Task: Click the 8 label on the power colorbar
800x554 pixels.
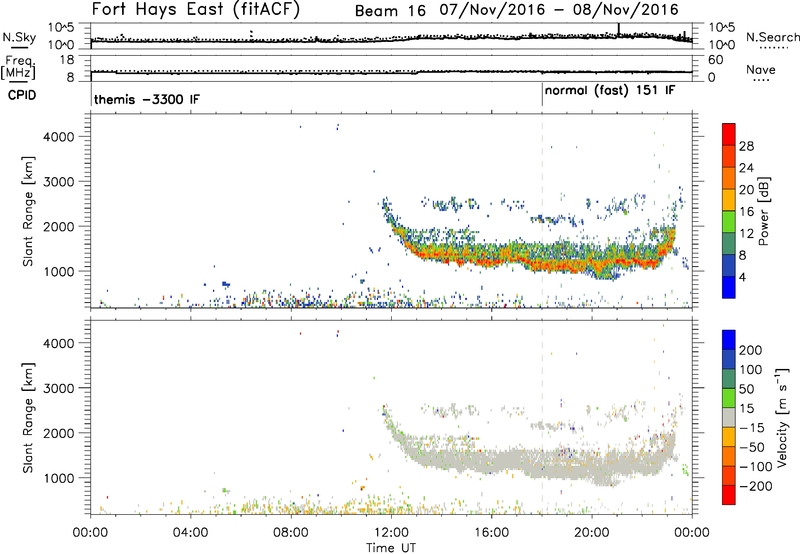Action: pyautogui.click(x=743, y=256)
